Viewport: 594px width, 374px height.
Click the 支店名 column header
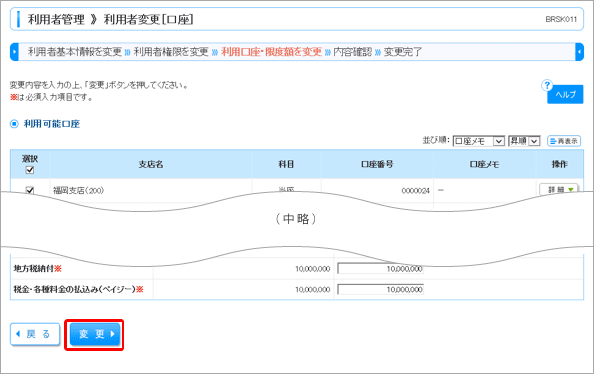coord(151,164)
